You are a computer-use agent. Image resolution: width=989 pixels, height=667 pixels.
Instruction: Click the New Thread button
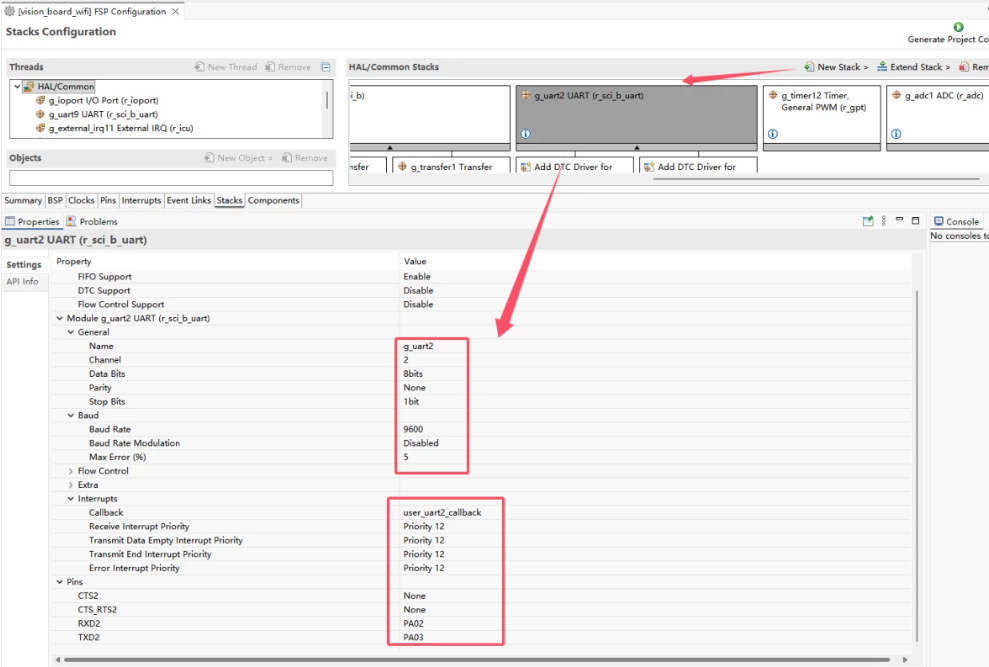click(x=226, y=67)
